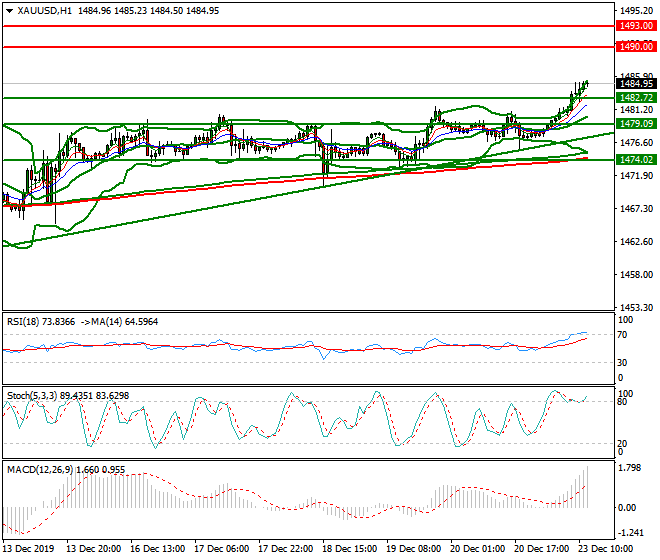Click the green 1474.02 support label
Image resolution: width=660 pixels, height=560 pixels.
click(x=636, y=160)
